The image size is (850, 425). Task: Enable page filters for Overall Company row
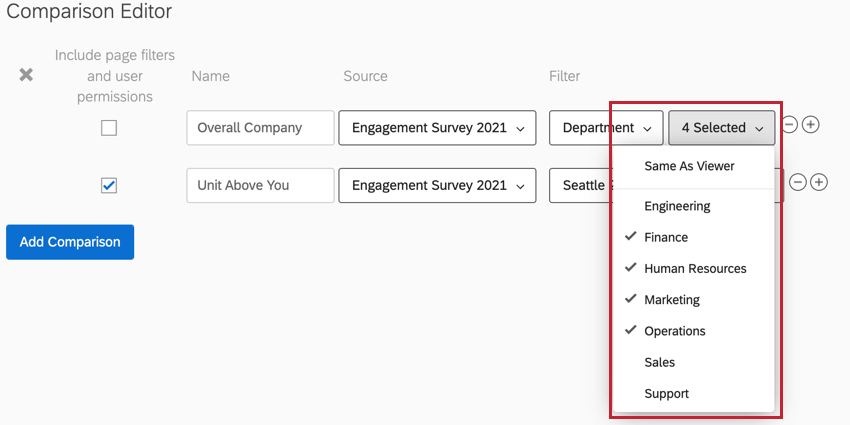point(109,128)
